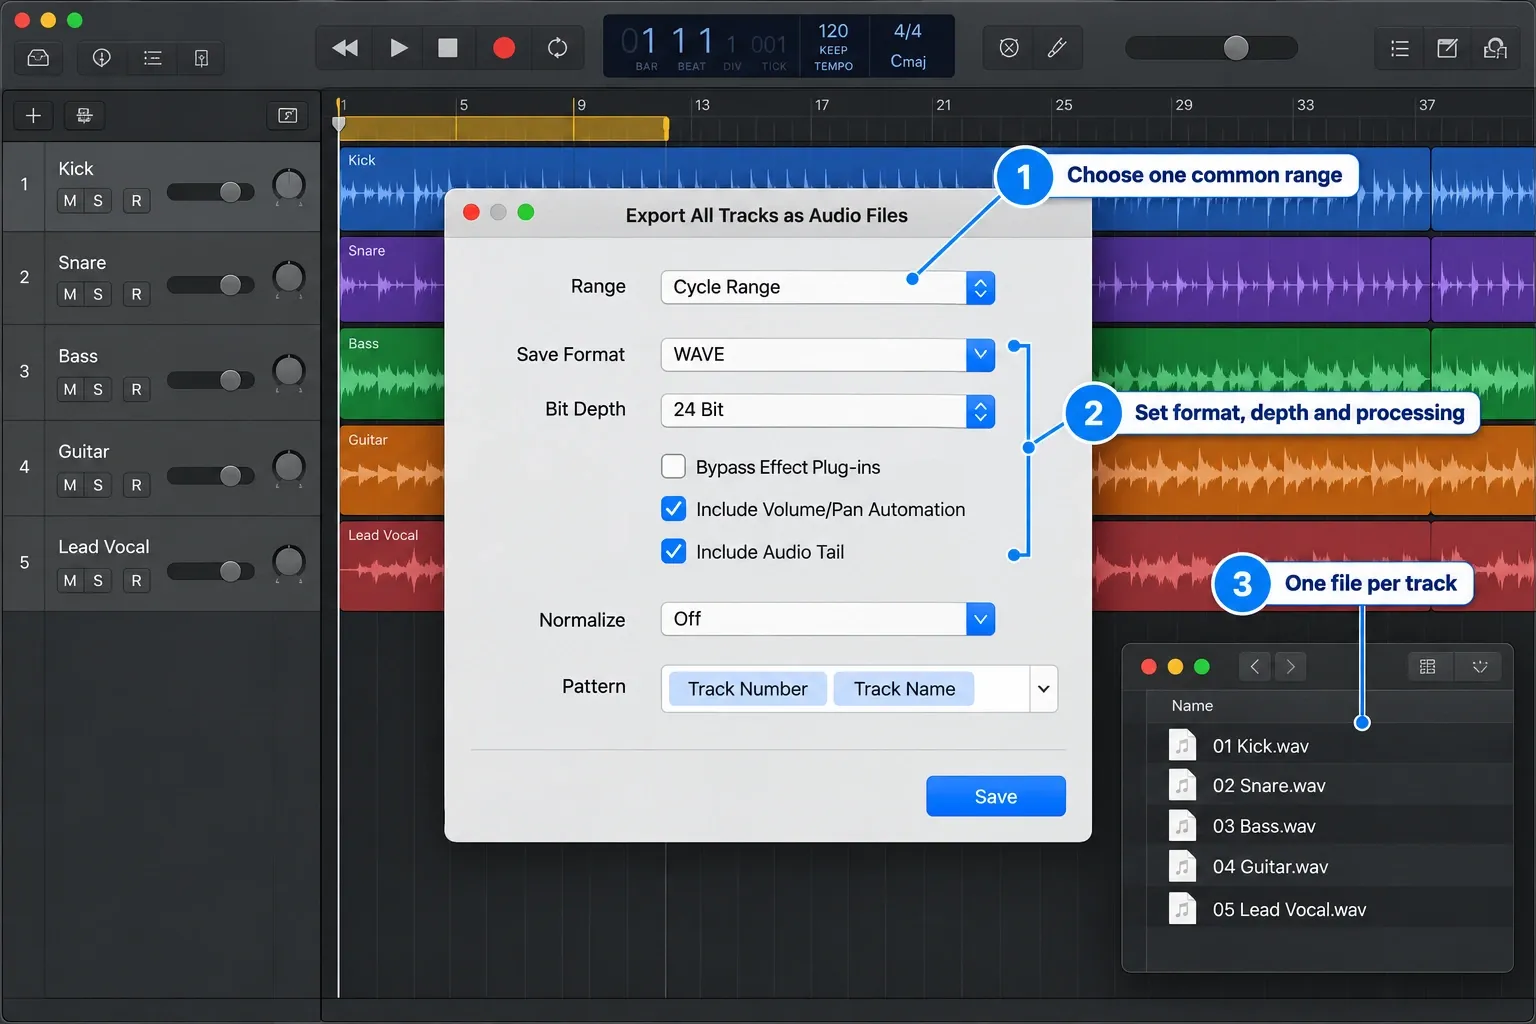Open the Range dropdown showing Cycle Range
This screenshot has height=1024, width=1536.
(x=828, y=288)
